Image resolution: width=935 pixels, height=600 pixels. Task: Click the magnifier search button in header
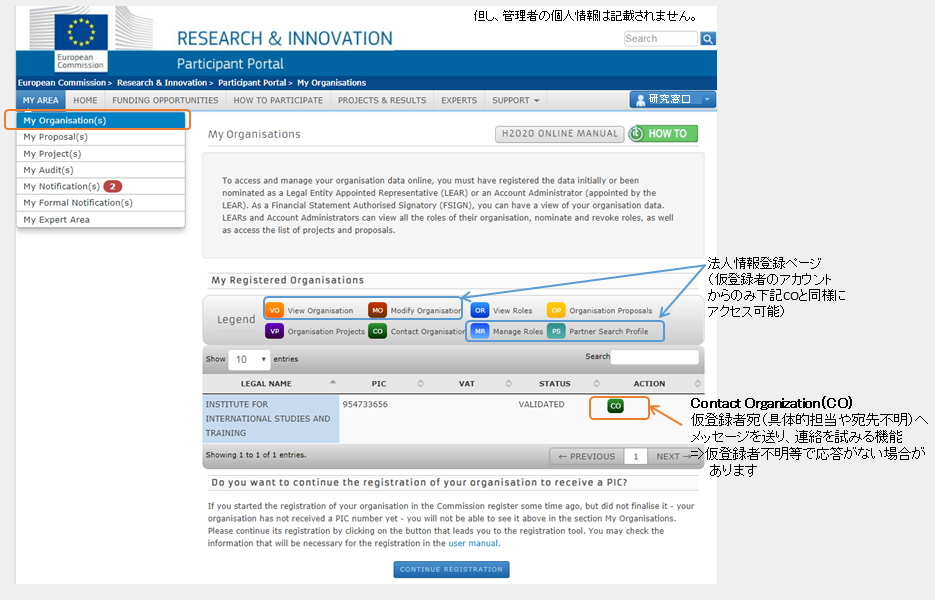coord(708,39)
